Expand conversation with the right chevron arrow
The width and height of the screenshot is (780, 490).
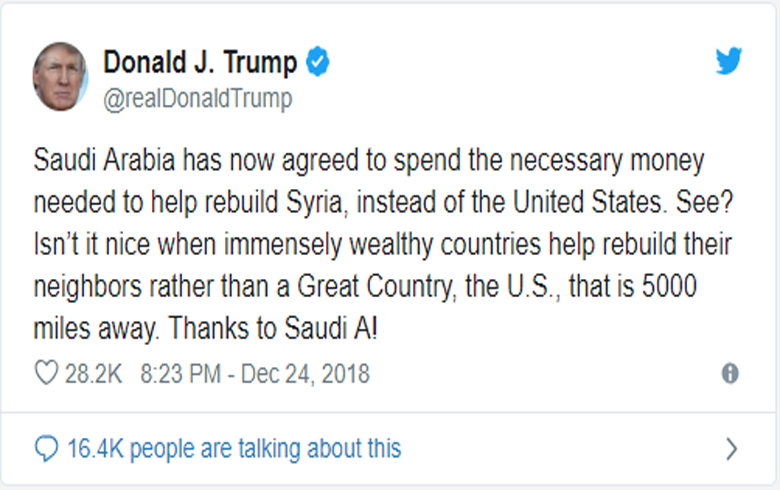pos(731,449)
